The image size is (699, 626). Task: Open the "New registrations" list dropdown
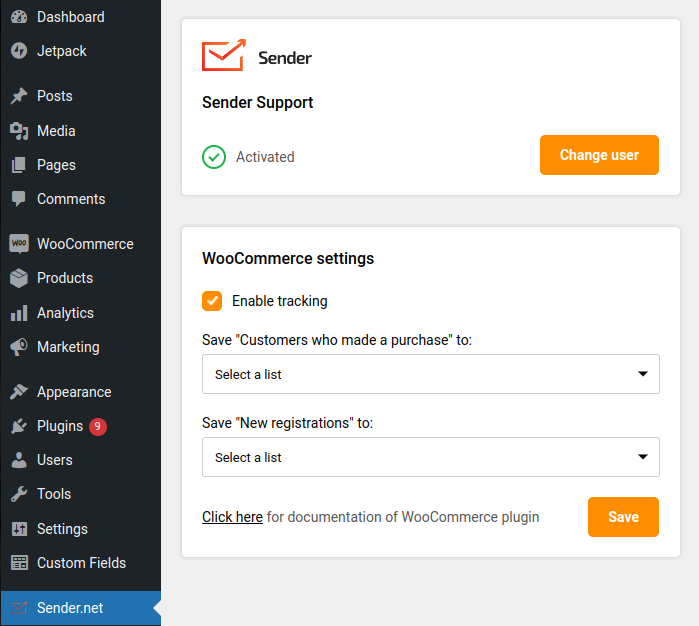[430, 457]
